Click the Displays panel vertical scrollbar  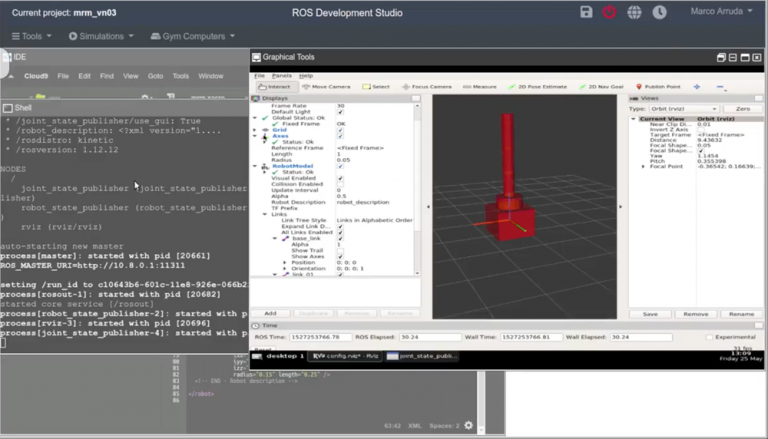tap(417, 191)
